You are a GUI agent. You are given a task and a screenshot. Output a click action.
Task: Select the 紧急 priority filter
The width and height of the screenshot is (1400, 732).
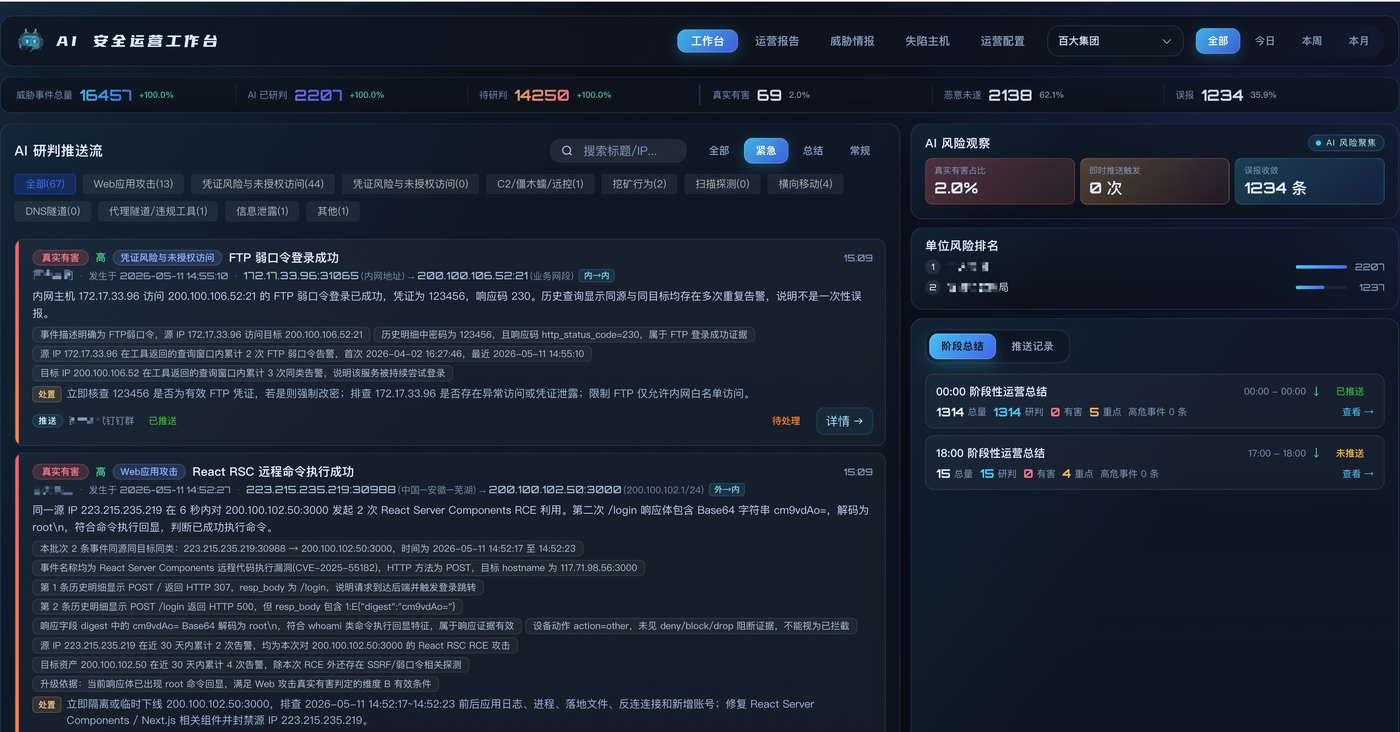point(766,151)
